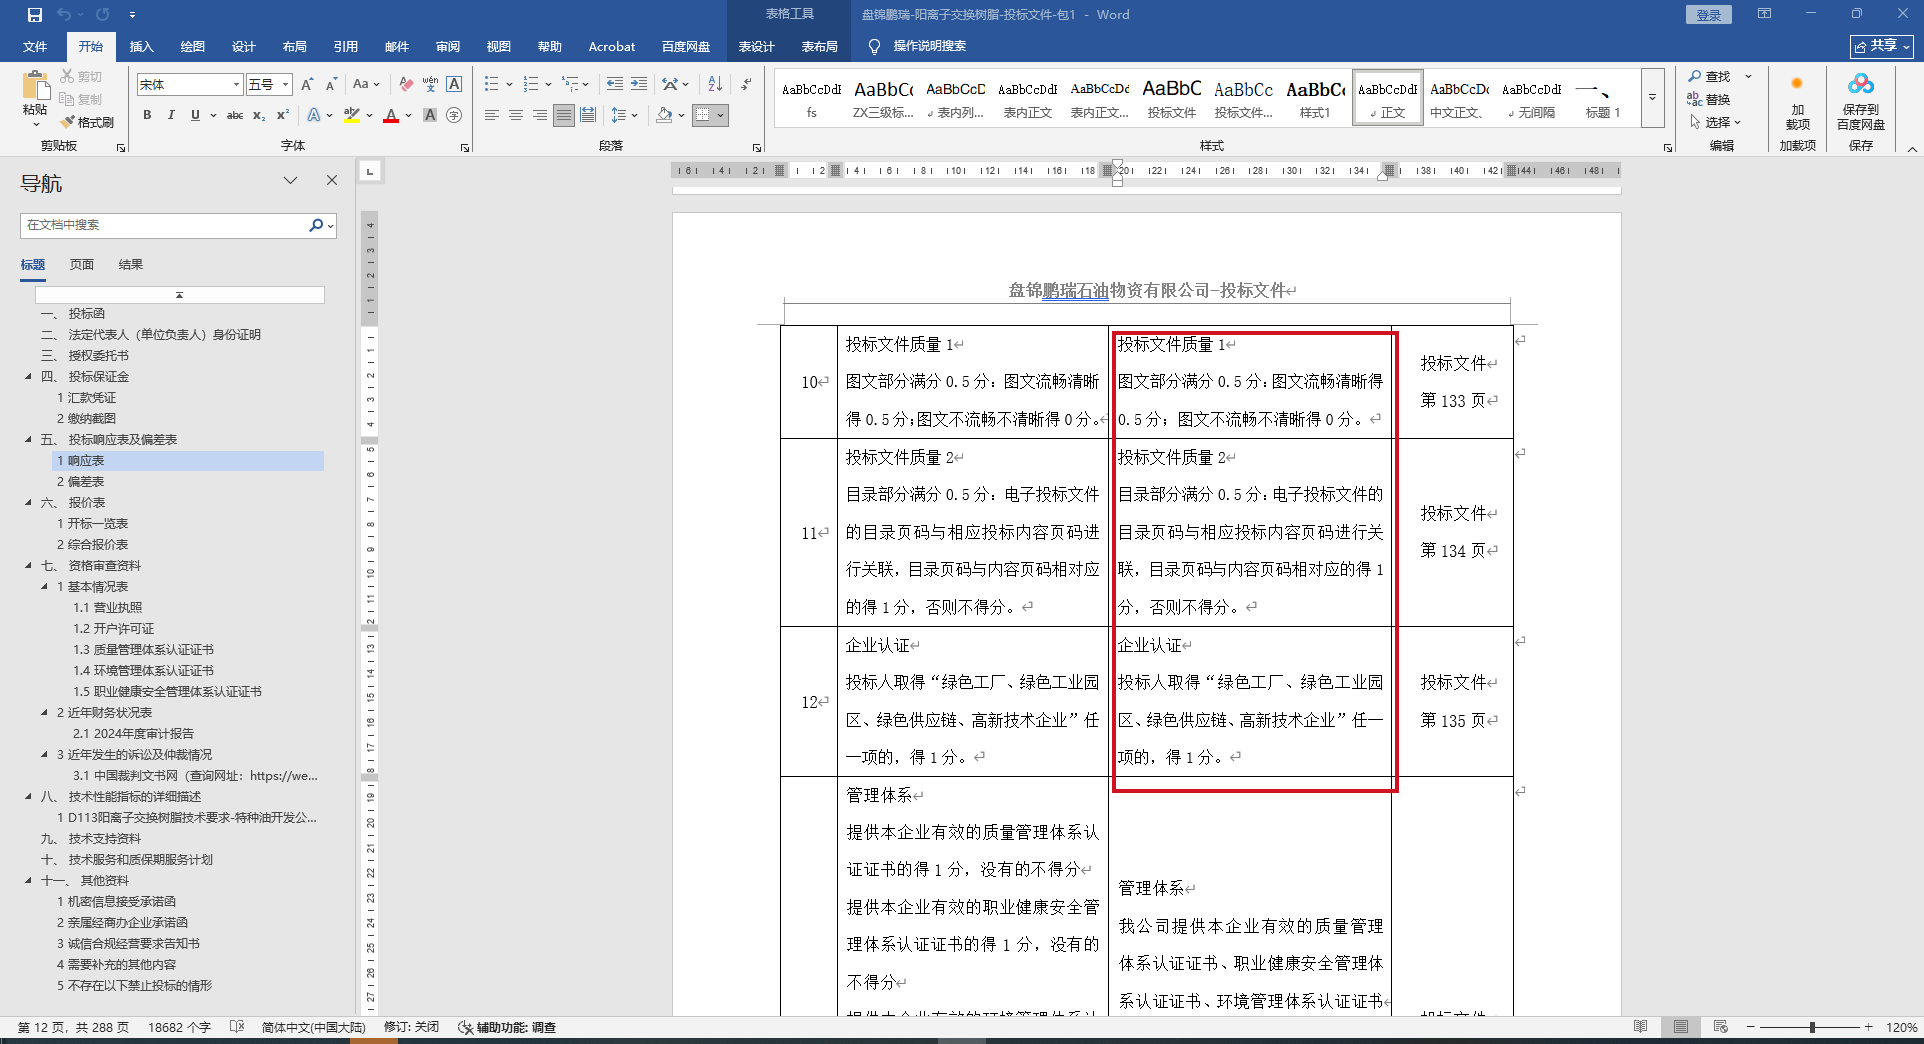Align text to the left
1924x1044 pixels.
492,116
